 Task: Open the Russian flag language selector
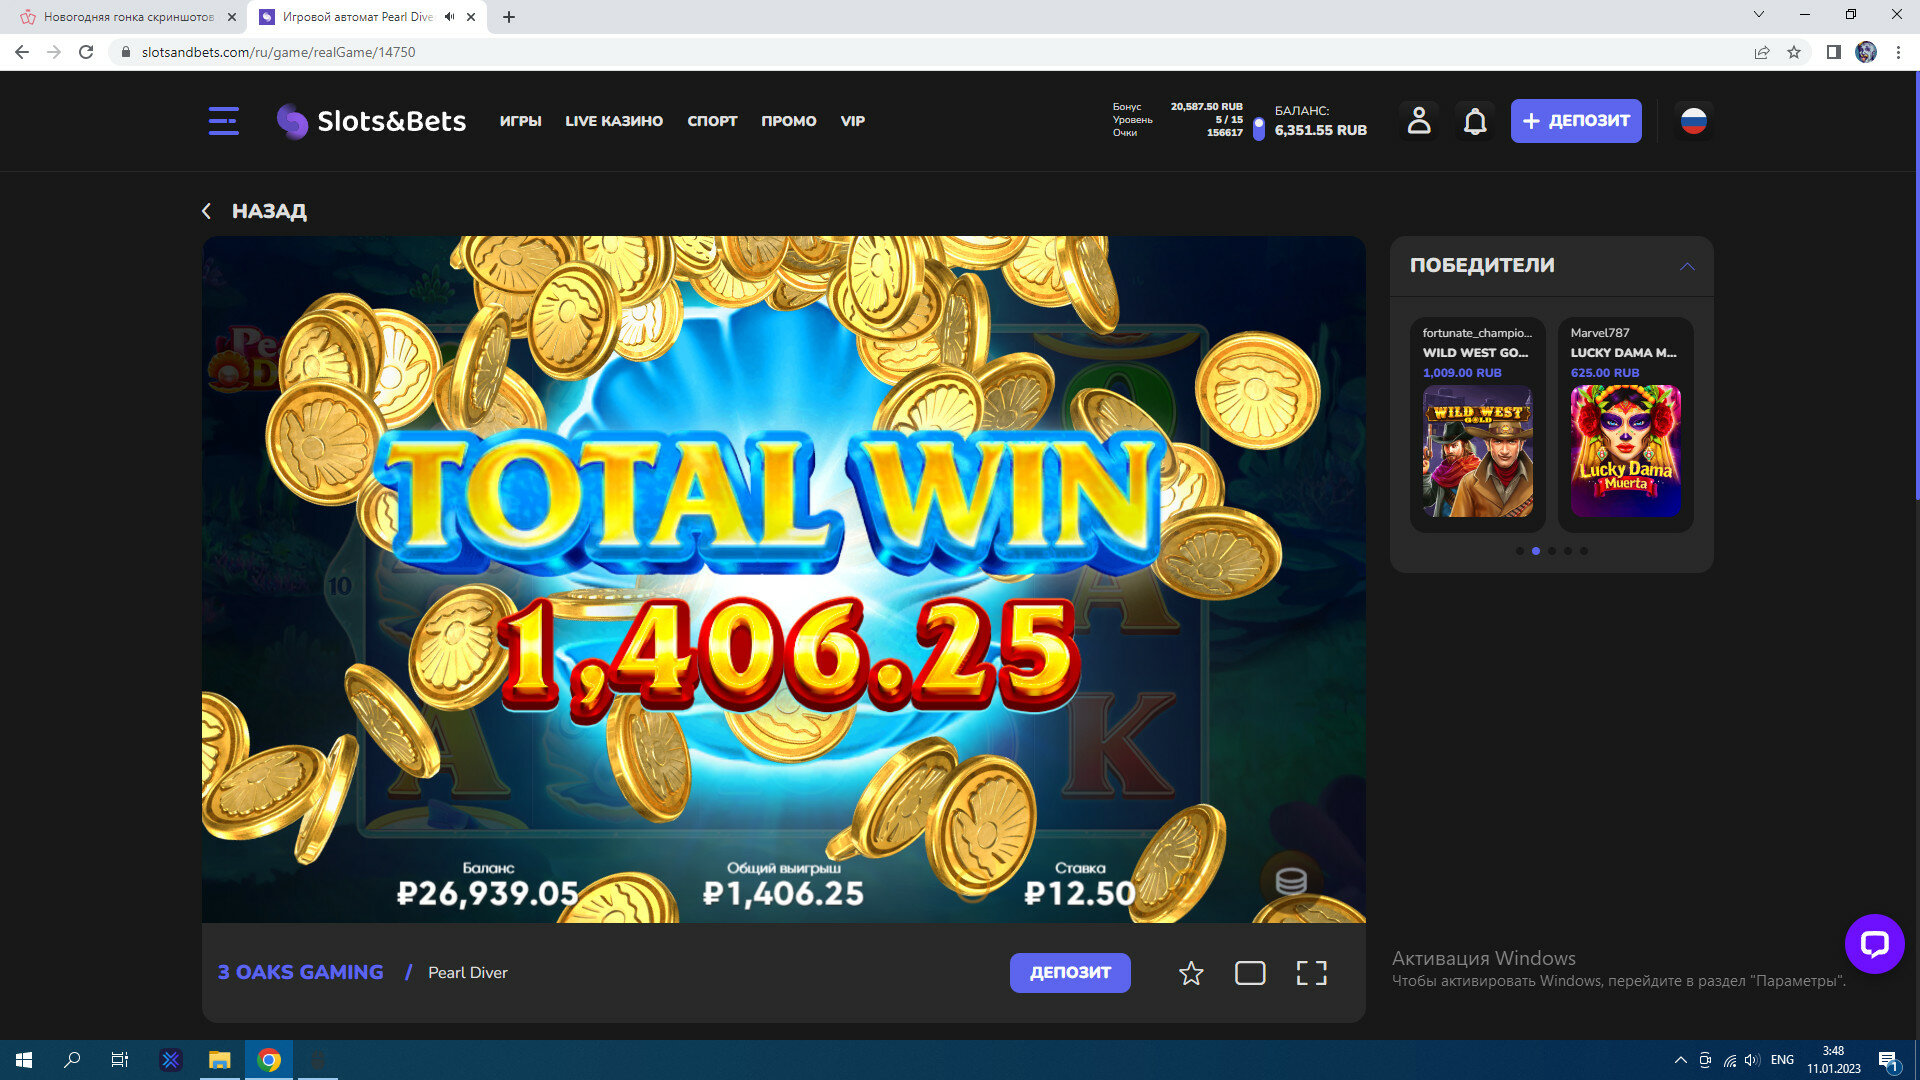click(x=1693, y=121)
